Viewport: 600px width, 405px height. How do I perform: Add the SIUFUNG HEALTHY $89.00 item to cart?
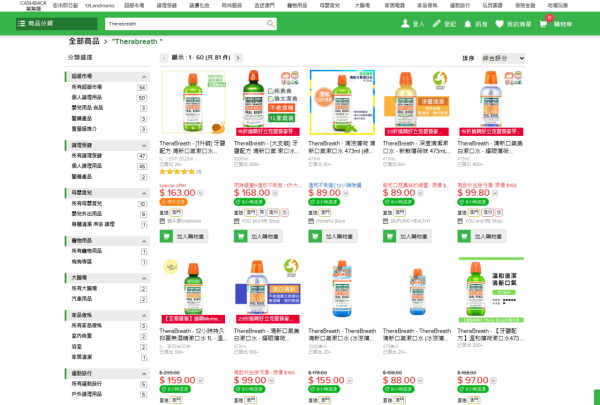pyautogui.click(x=407, y=236)
